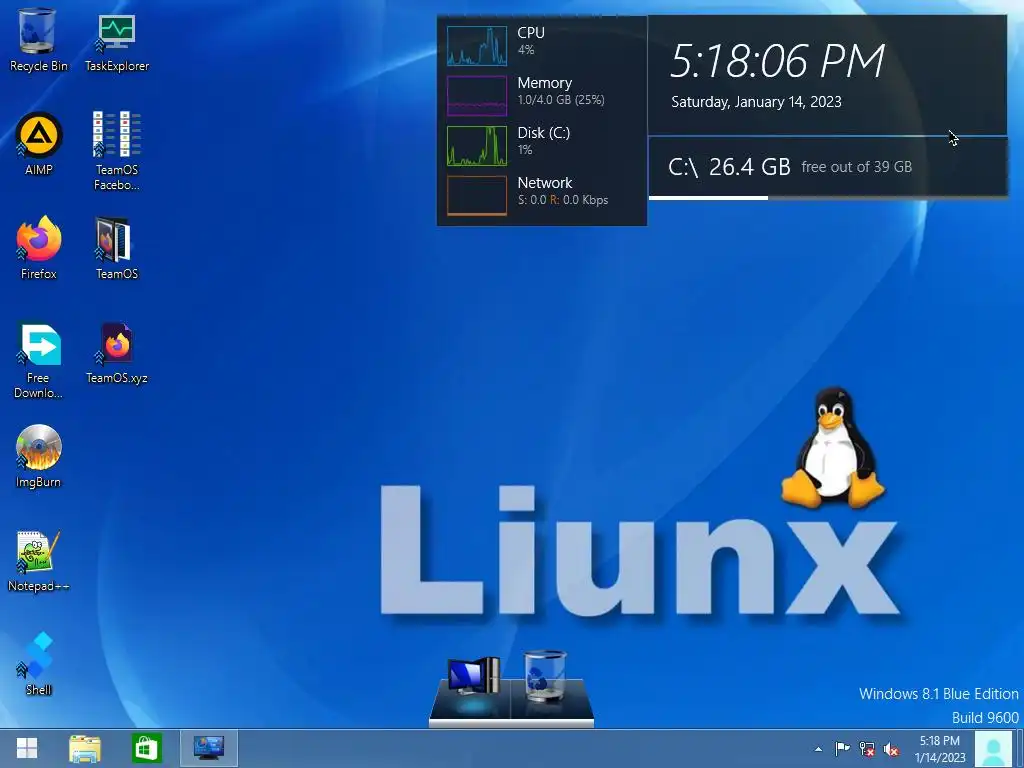
Task: Click the computer icon in the dock
Action: point(473,679)
